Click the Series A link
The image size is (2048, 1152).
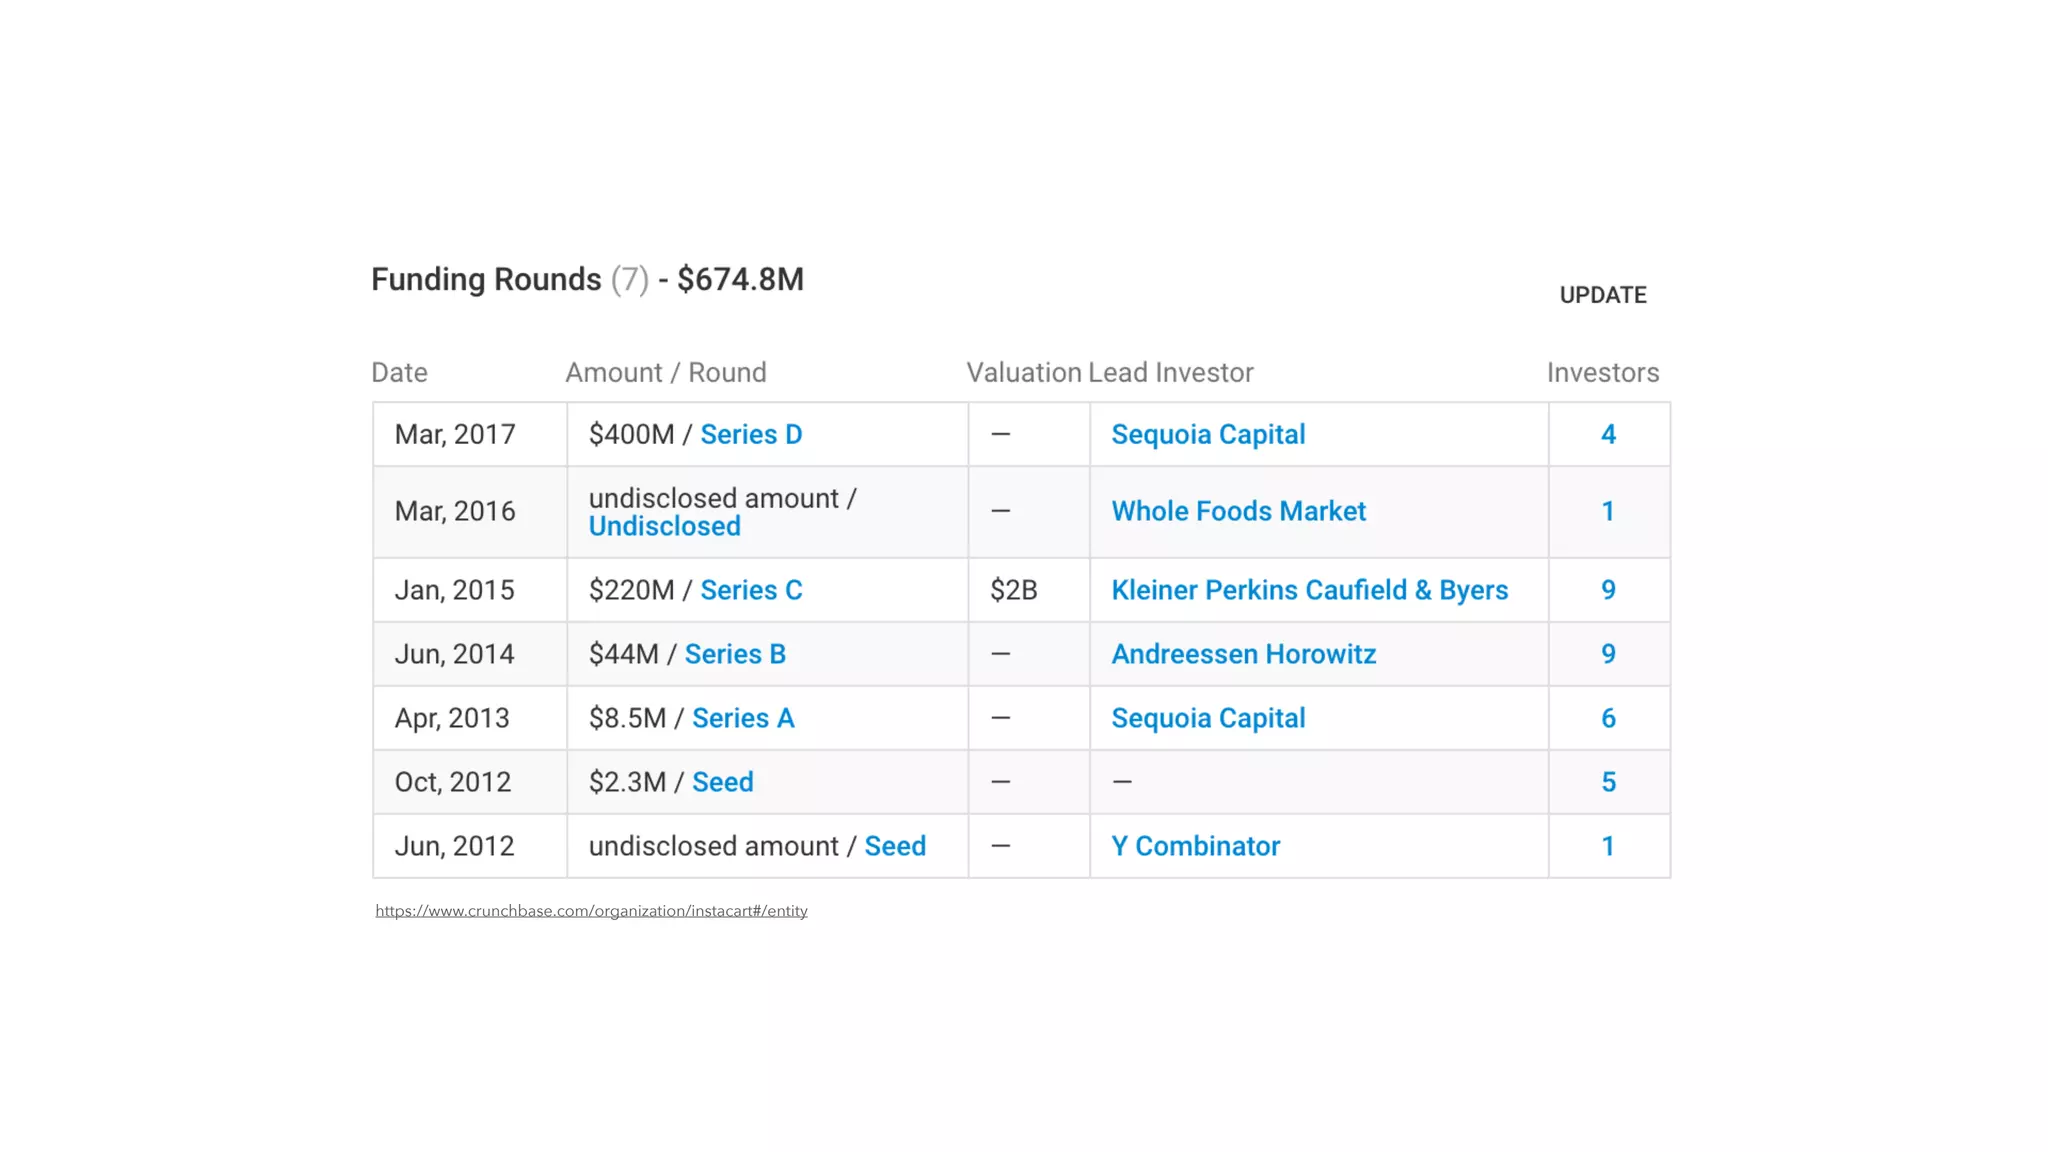point(742,718)
